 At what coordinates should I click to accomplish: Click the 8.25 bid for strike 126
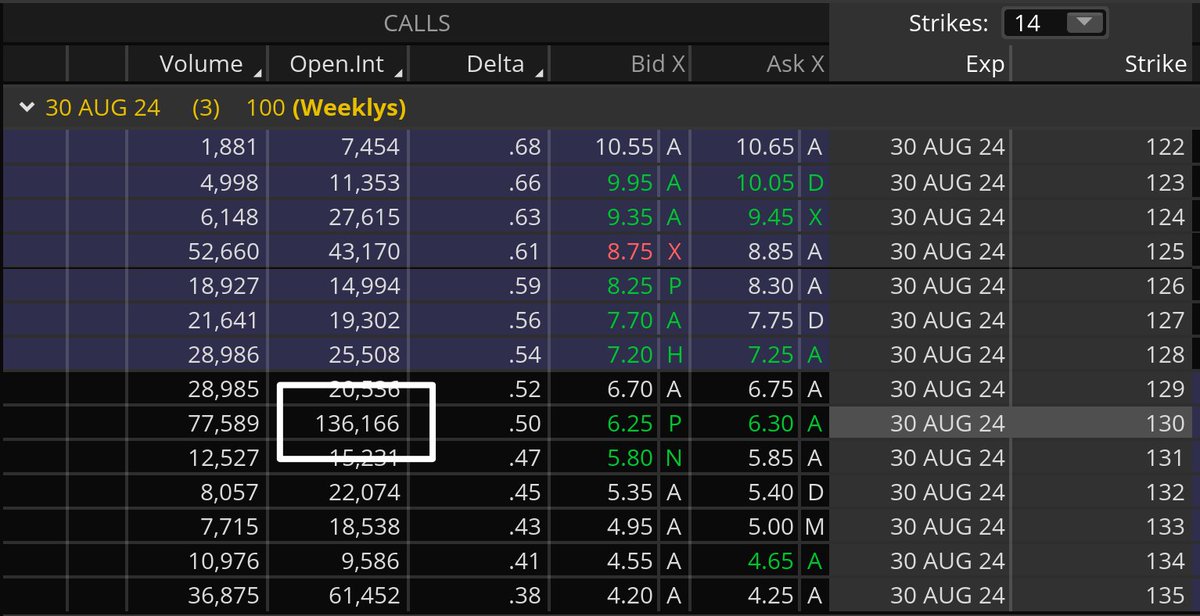pos(629,286)
